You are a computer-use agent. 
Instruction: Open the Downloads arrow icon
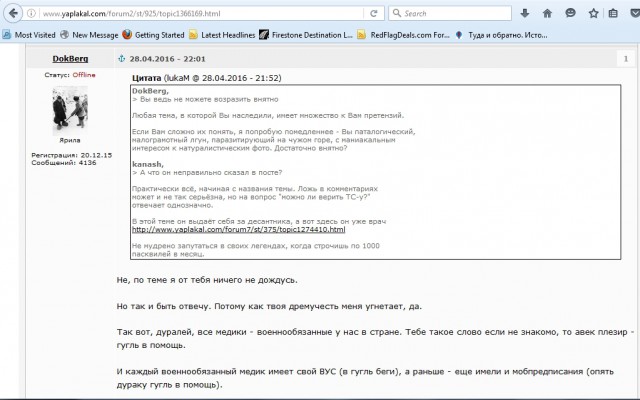click(x=525, y=13)
